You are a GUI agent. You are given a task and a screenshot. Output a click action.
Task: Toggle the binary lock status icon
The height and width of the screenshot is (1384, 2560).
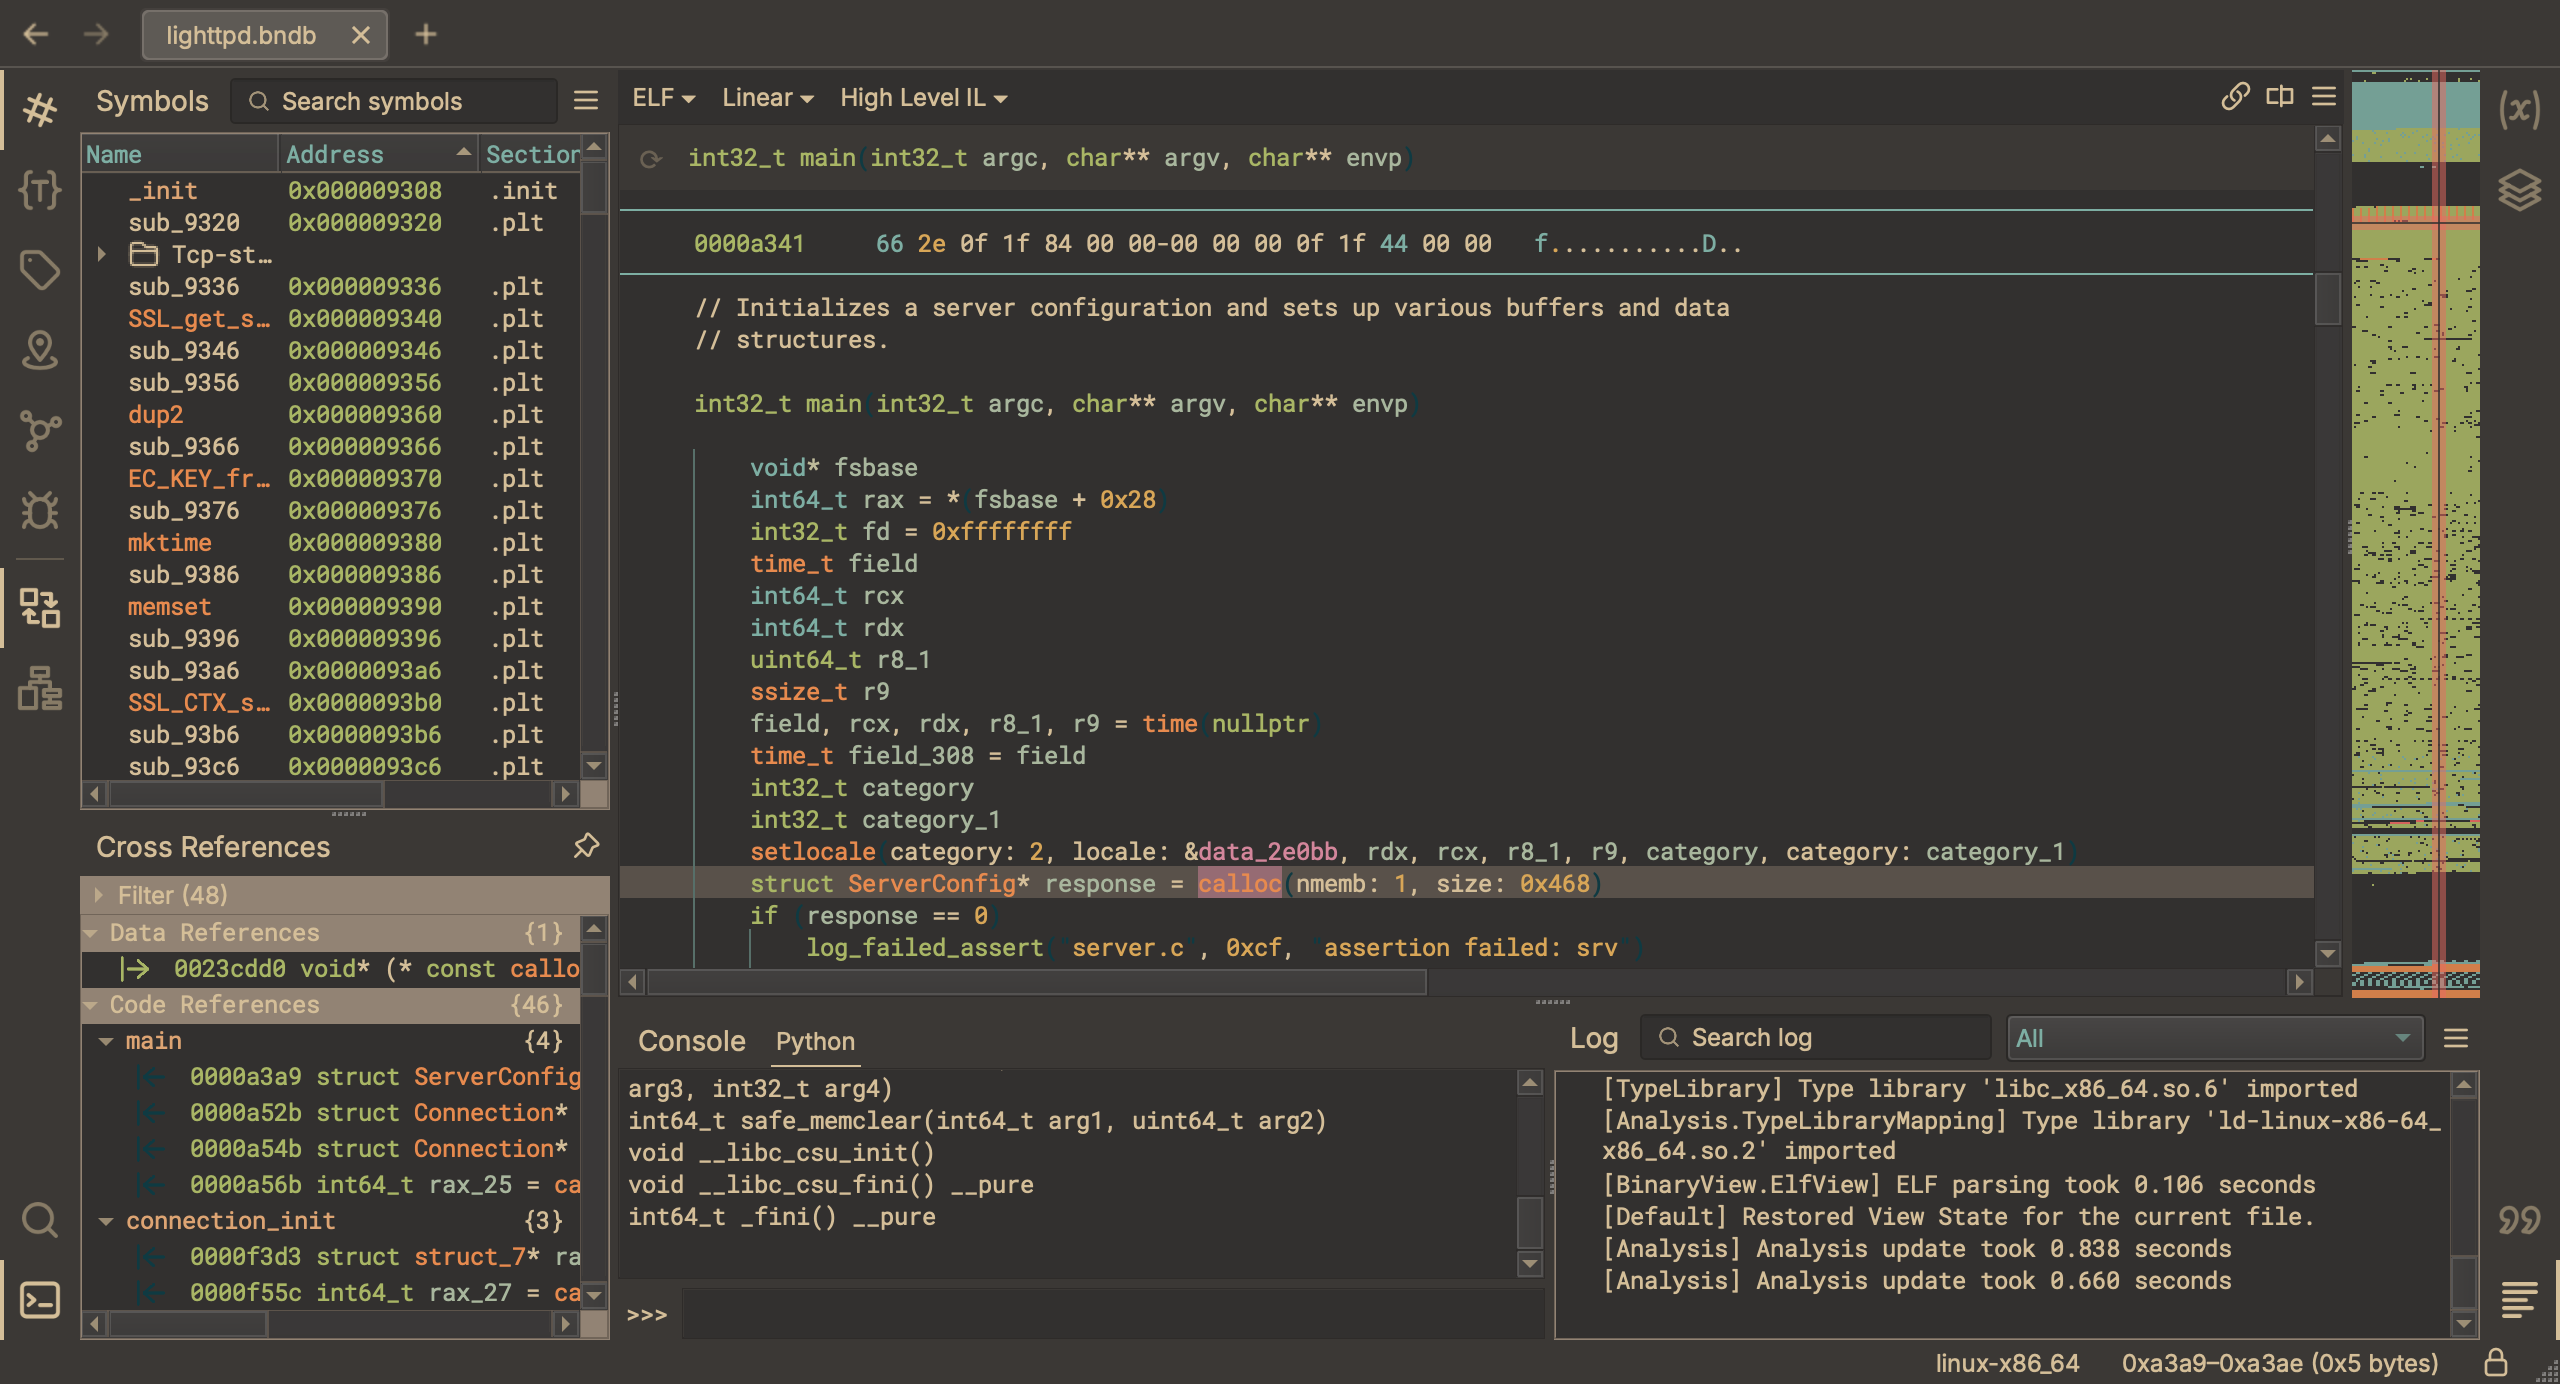[2496, 1363]
